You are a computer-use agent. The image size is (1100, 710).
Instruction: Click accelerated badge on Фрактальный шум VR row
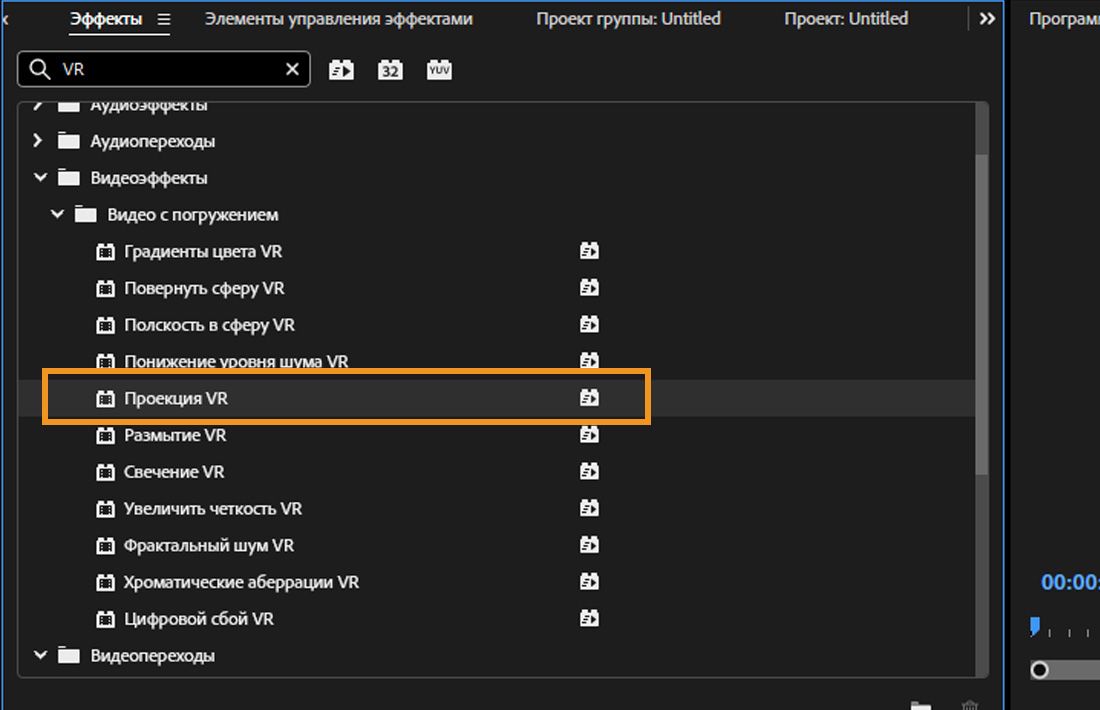[589, 544]
